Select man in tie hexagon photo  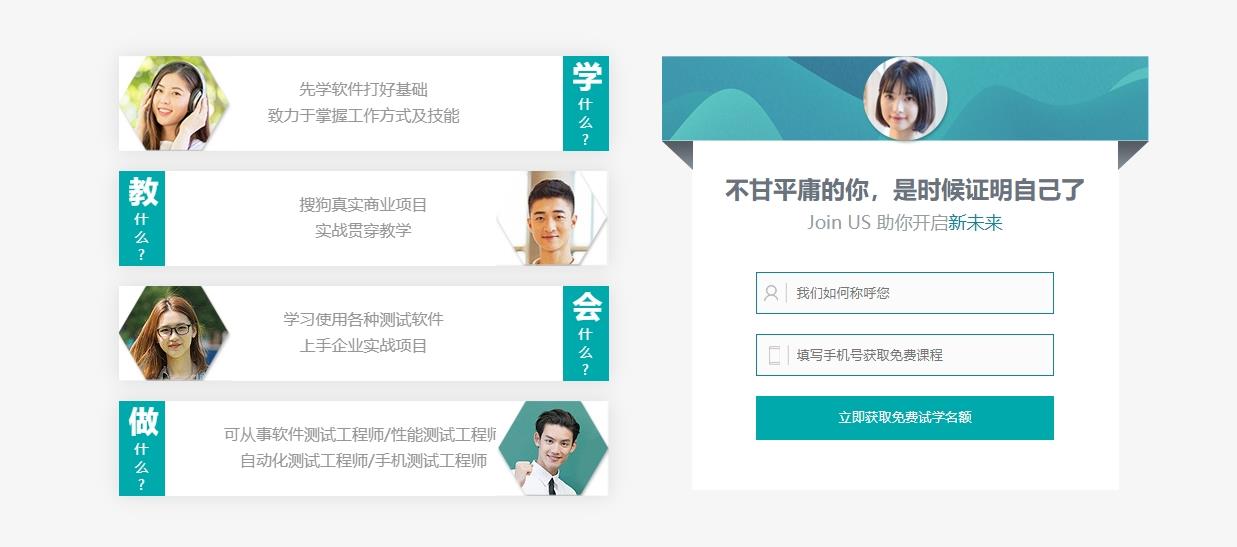click(553, 448)
